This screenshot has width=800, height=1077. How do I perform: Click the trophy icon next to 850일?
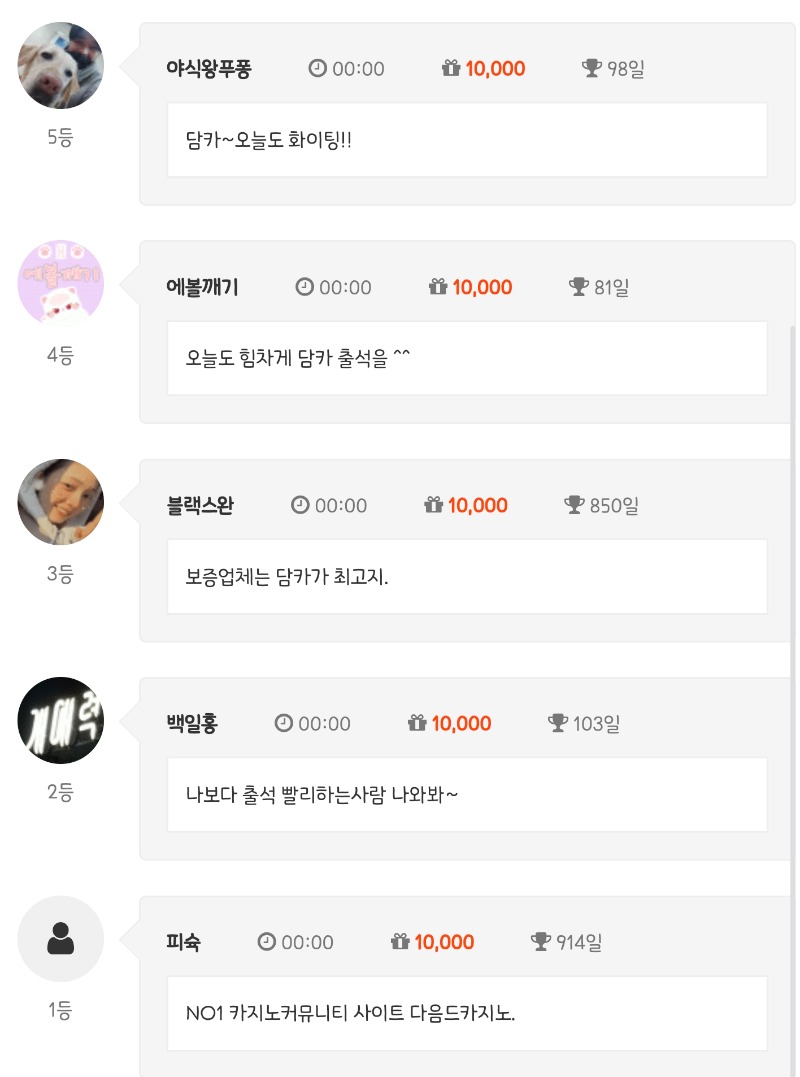[574, 505]
